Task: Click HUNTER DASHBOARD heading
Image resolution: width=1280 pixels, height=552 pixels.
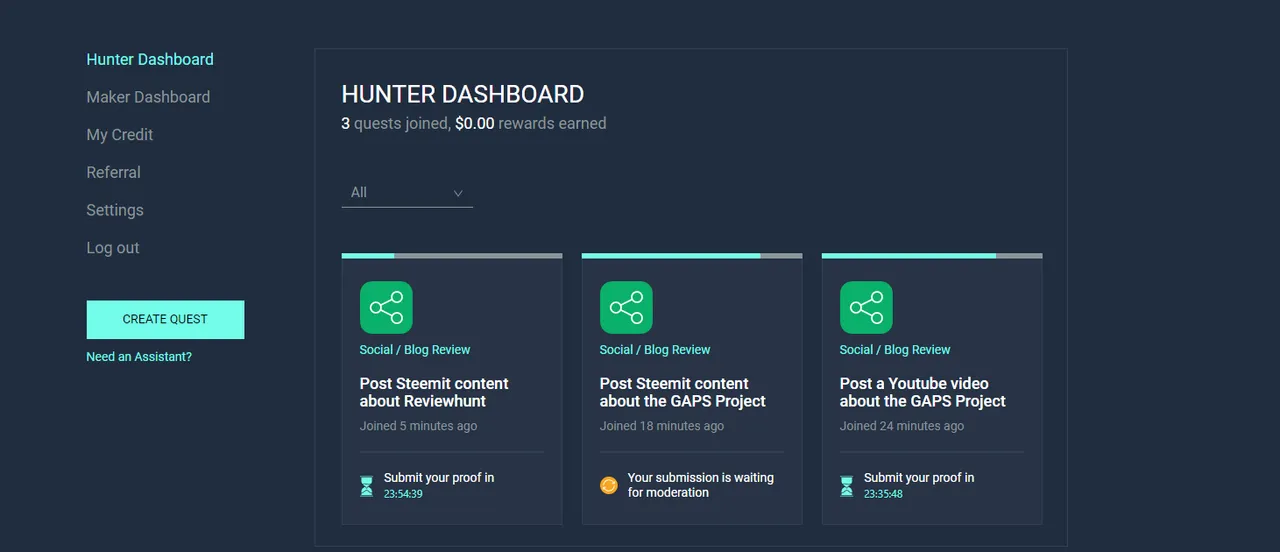Action: click(x=463, y=94)
